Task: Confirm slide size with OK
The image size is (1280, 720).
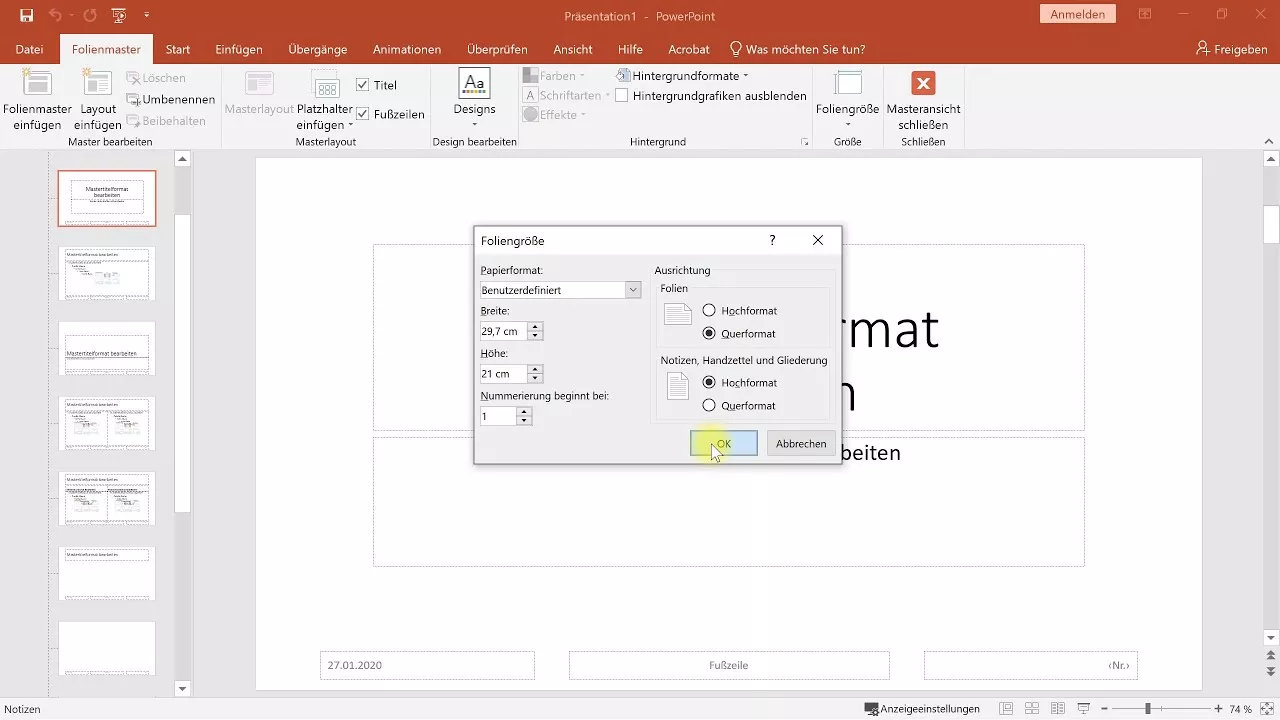Action: pyautogui.click(x=723, y=444)
